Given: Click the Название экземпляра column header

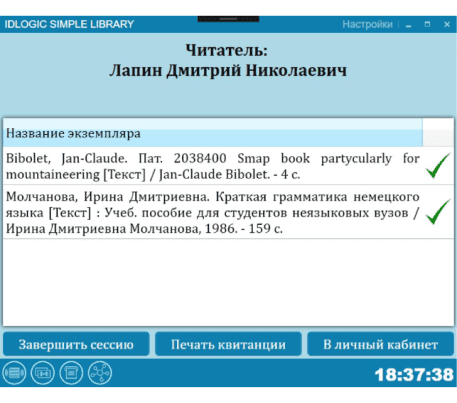Looking at the screenshot, I should (x=213, y=133).
